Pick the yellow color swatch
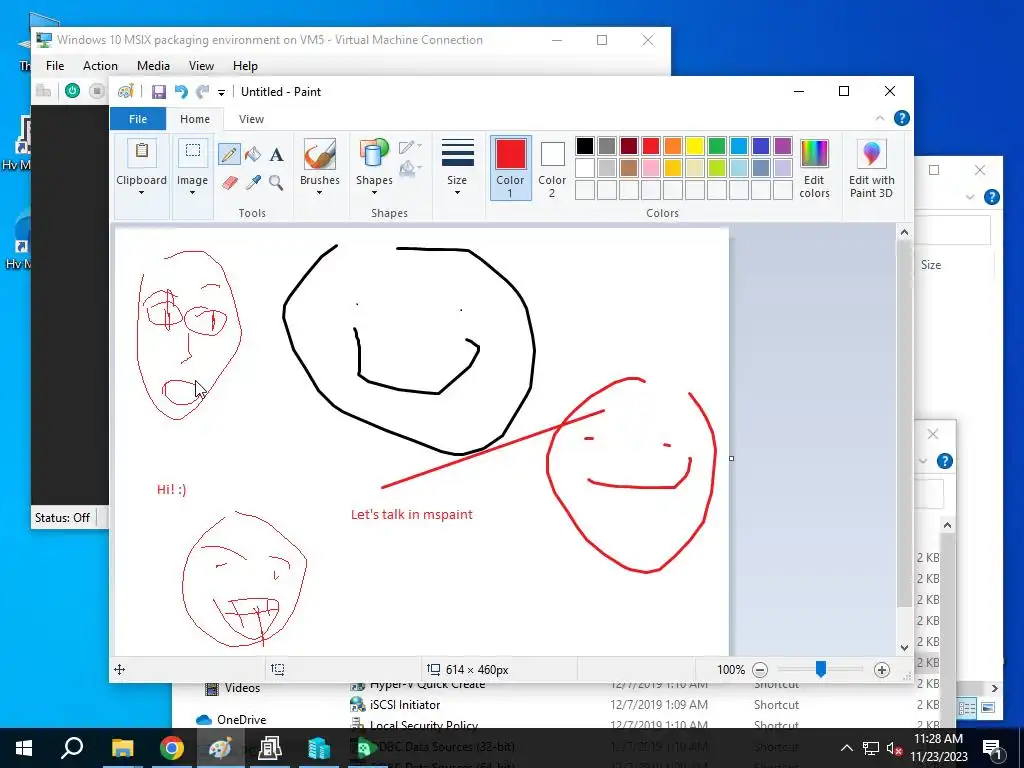The width and height of the screenshot is (1024, 768). pyautogui.click(x=694, y=146)
